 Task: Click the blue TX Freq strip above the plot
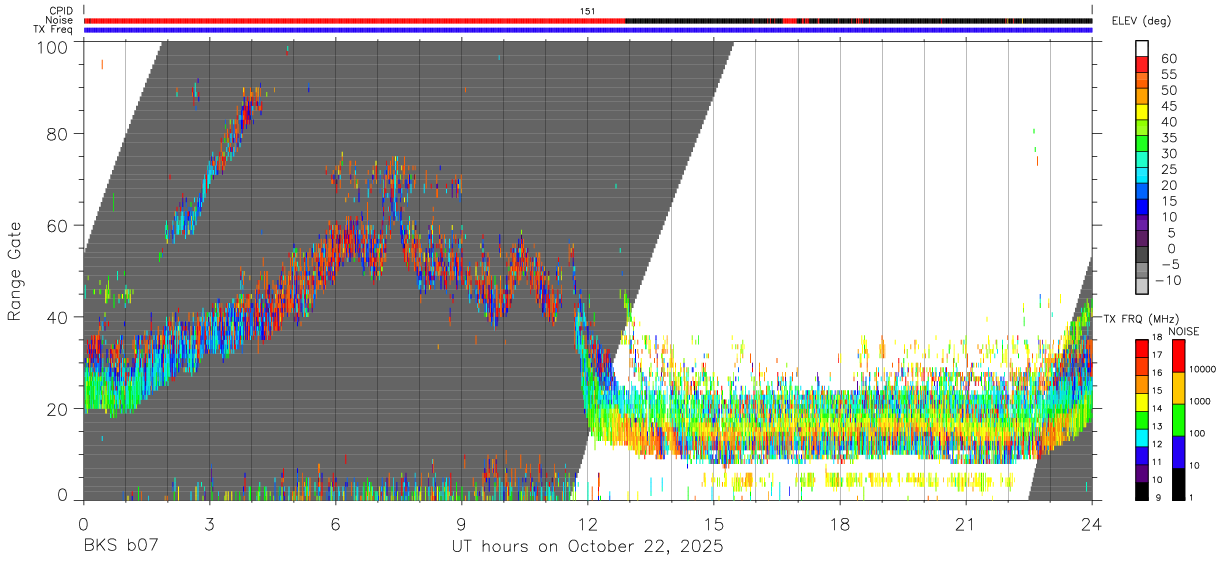pyautogui.click(x=588, y=30)
